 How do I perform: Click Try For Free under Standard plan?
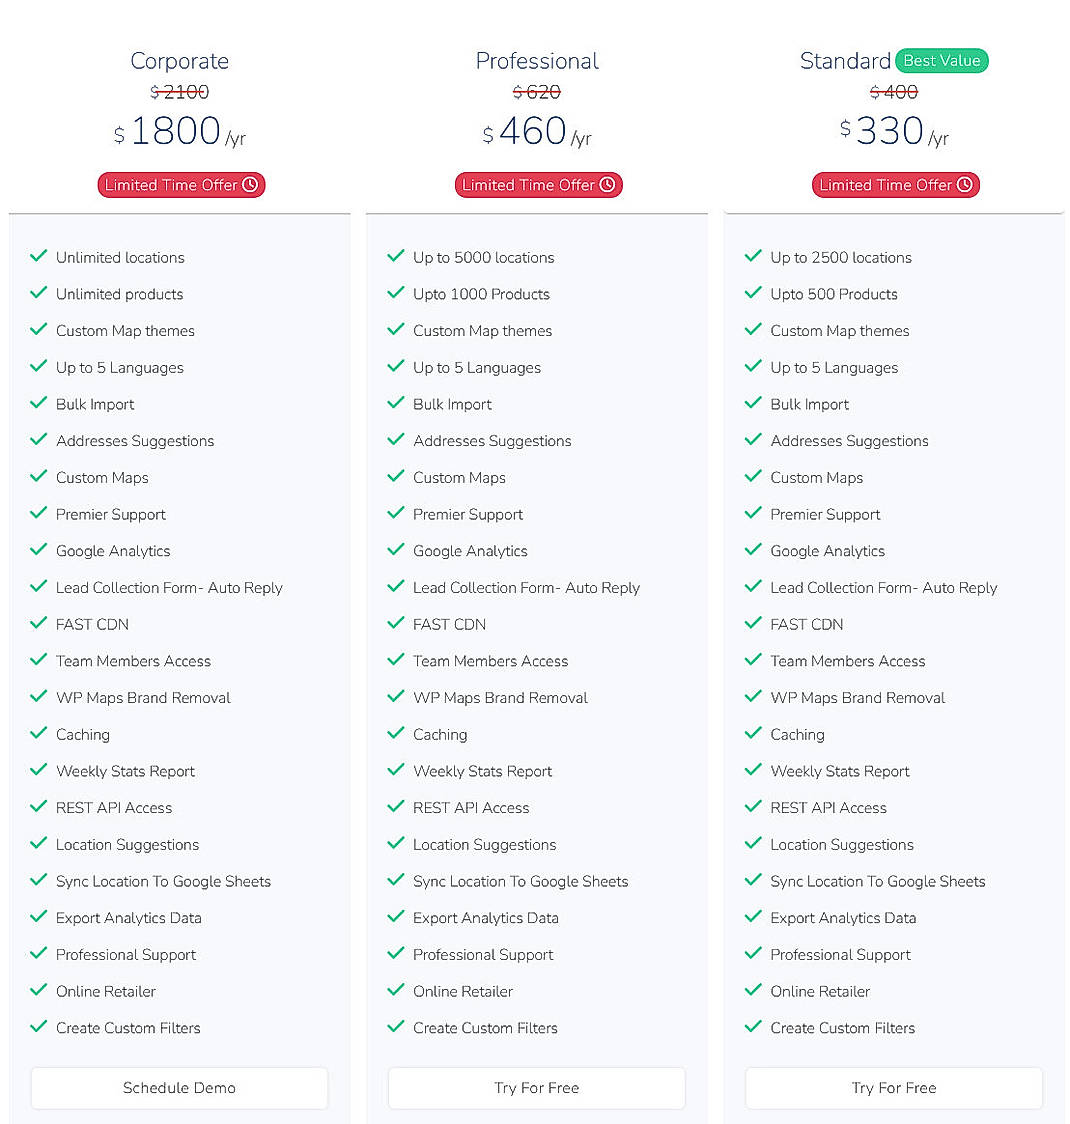[x=893, y=1088]
